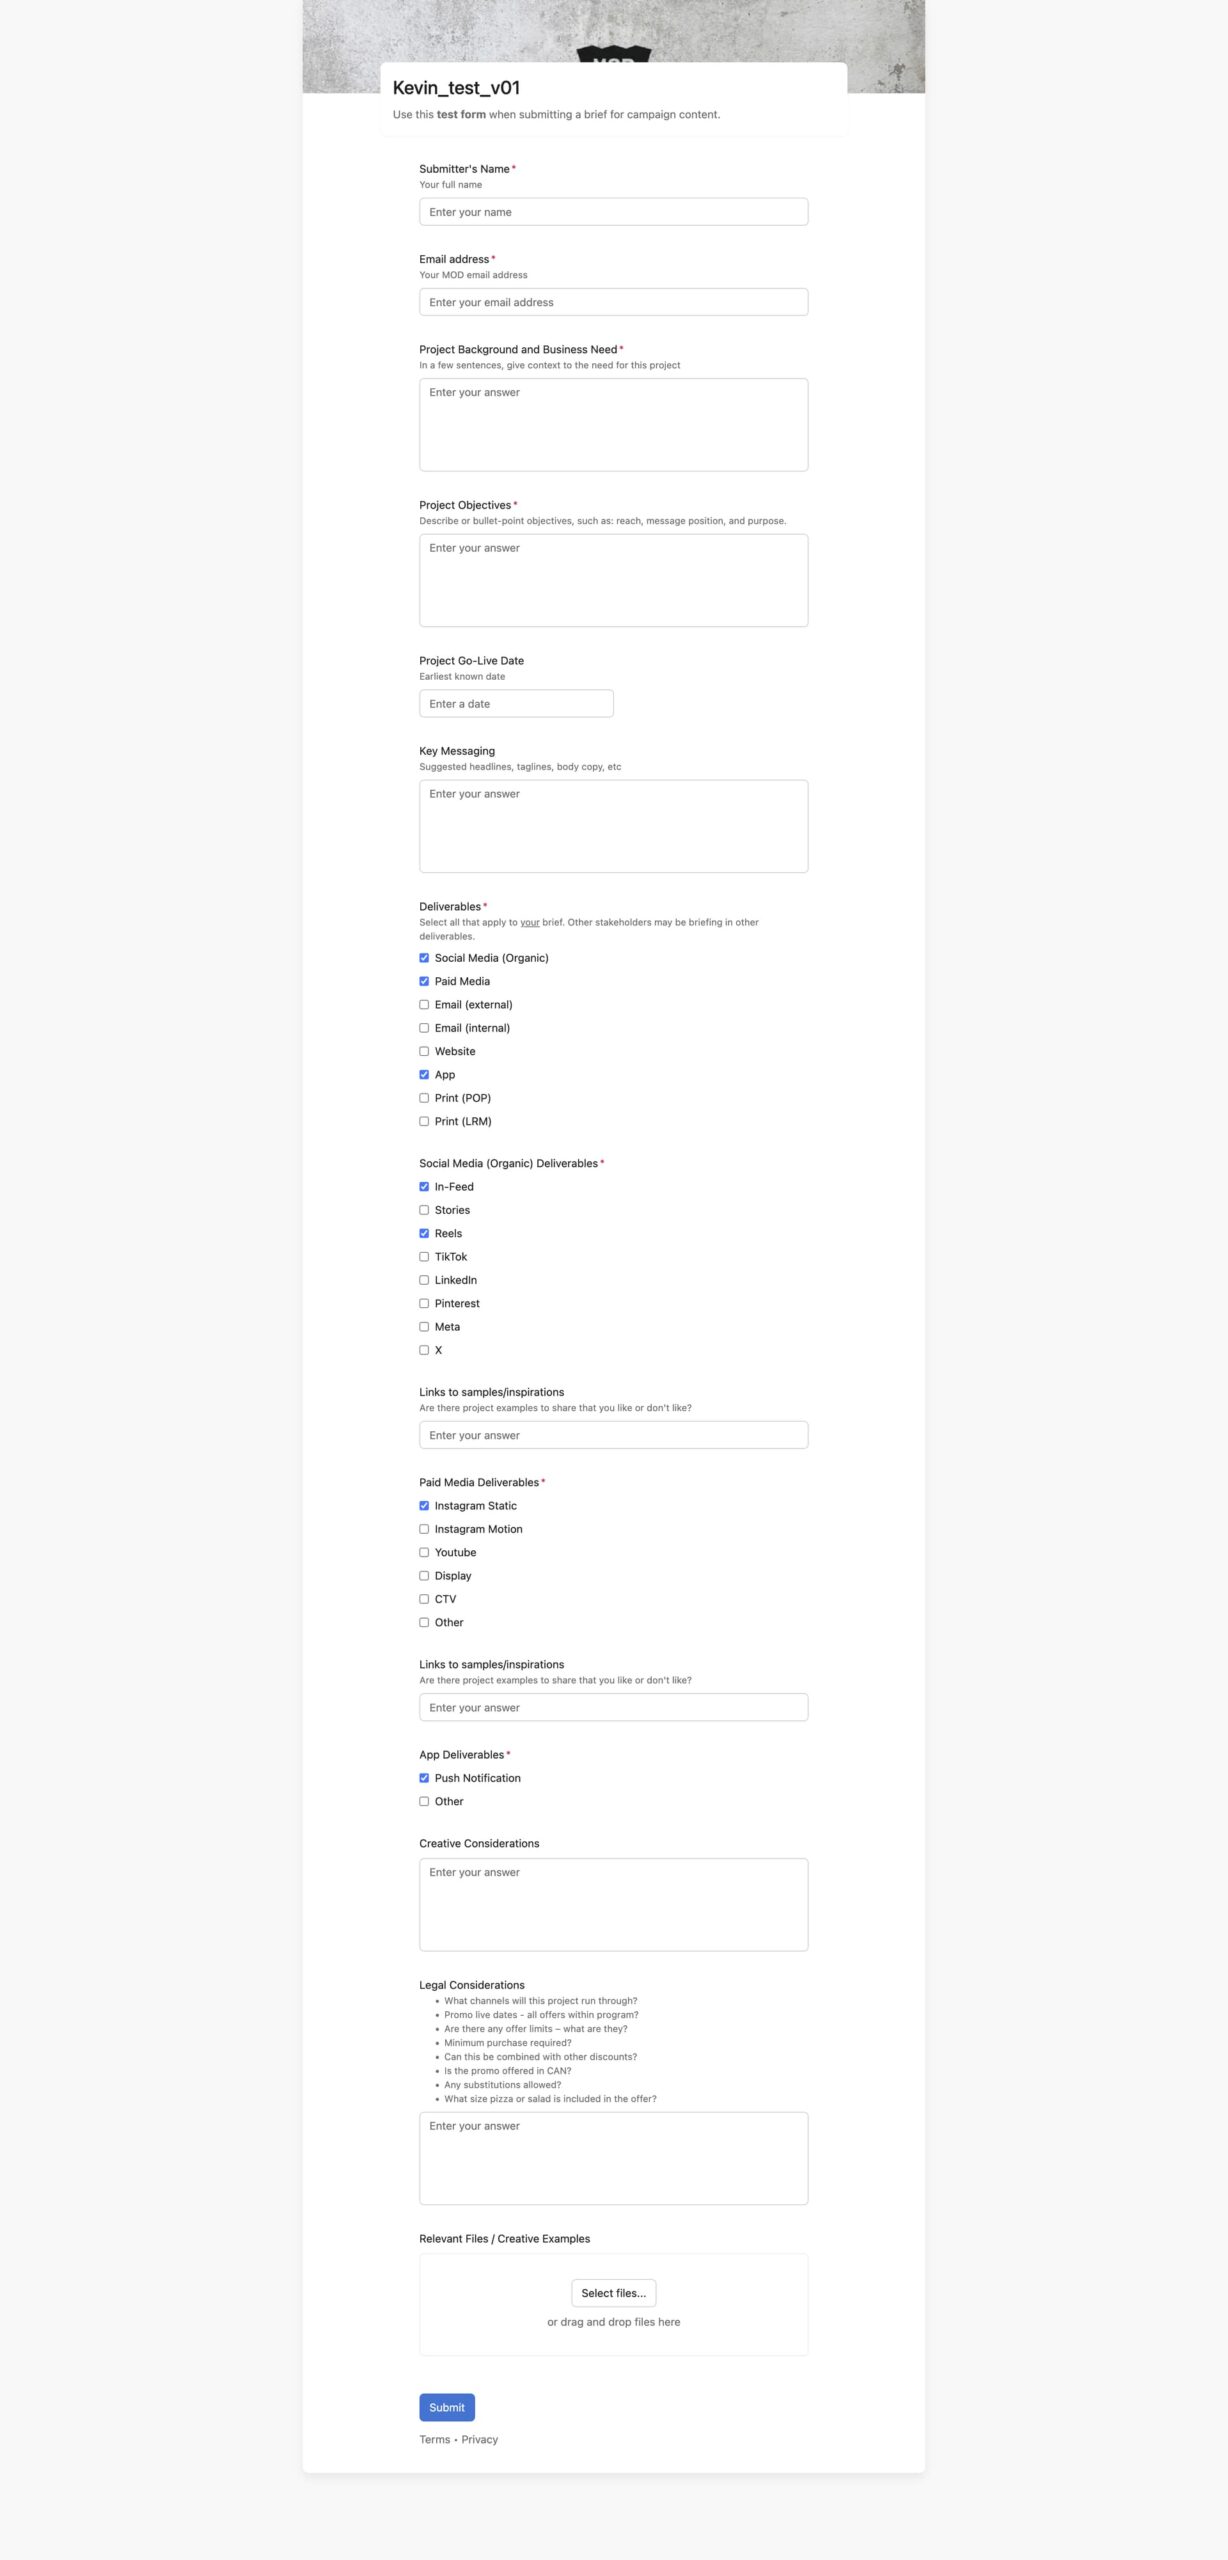Select the Youtube paid media checkbox
The image size is (1228, 2560).
pos(424,1553)
